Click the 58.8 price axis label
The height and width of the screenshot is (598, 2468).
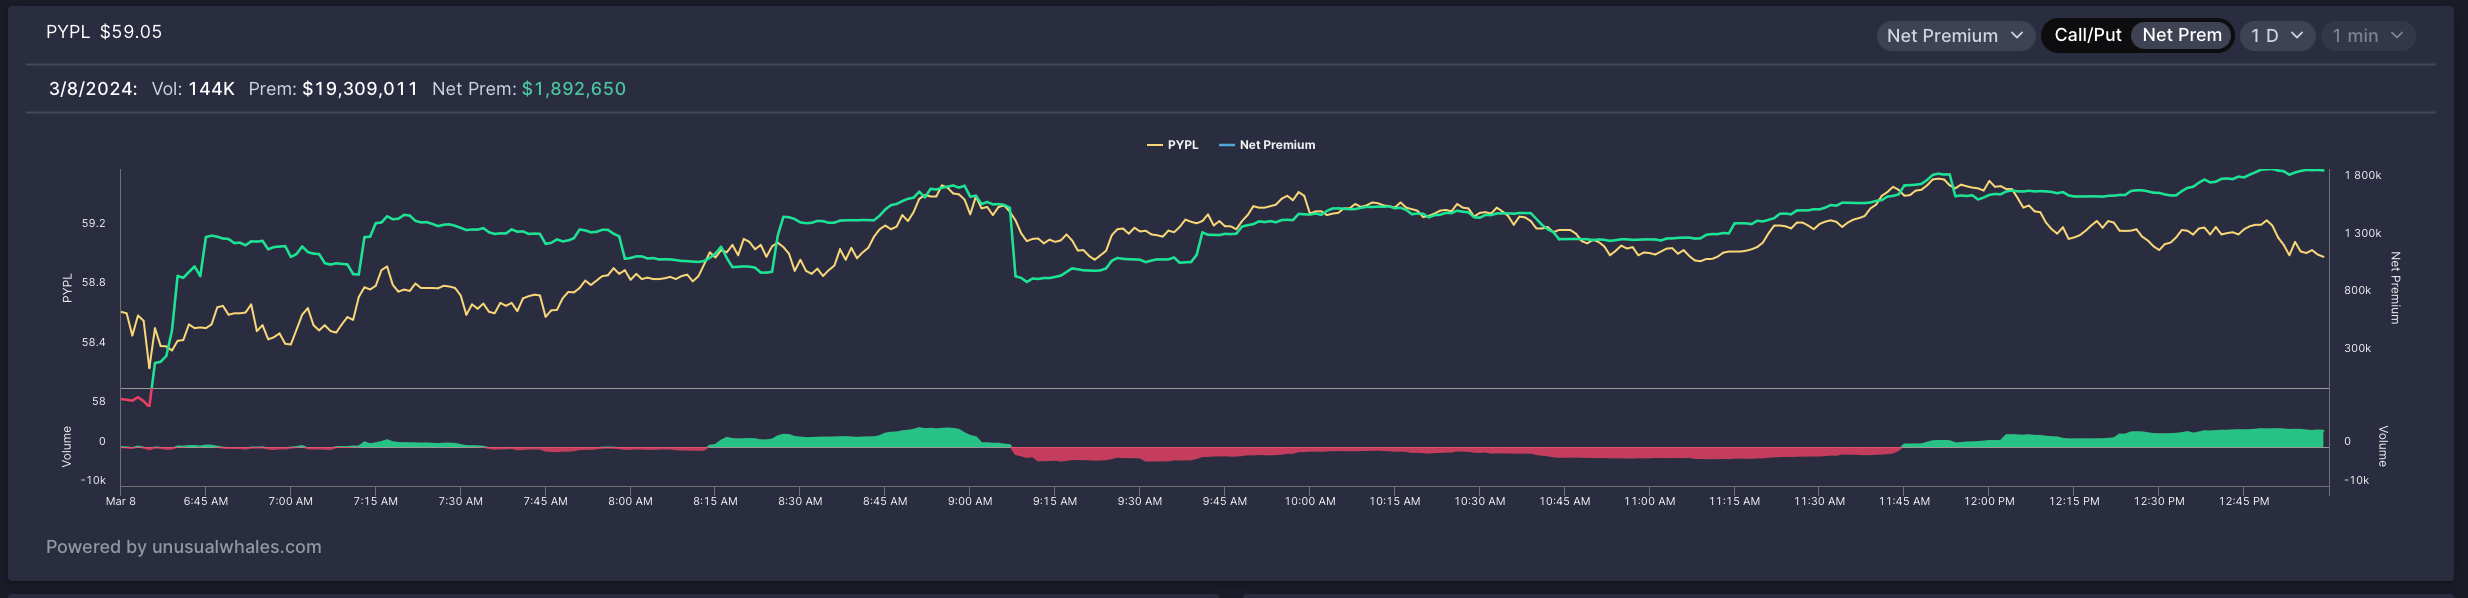pos(93,282)
